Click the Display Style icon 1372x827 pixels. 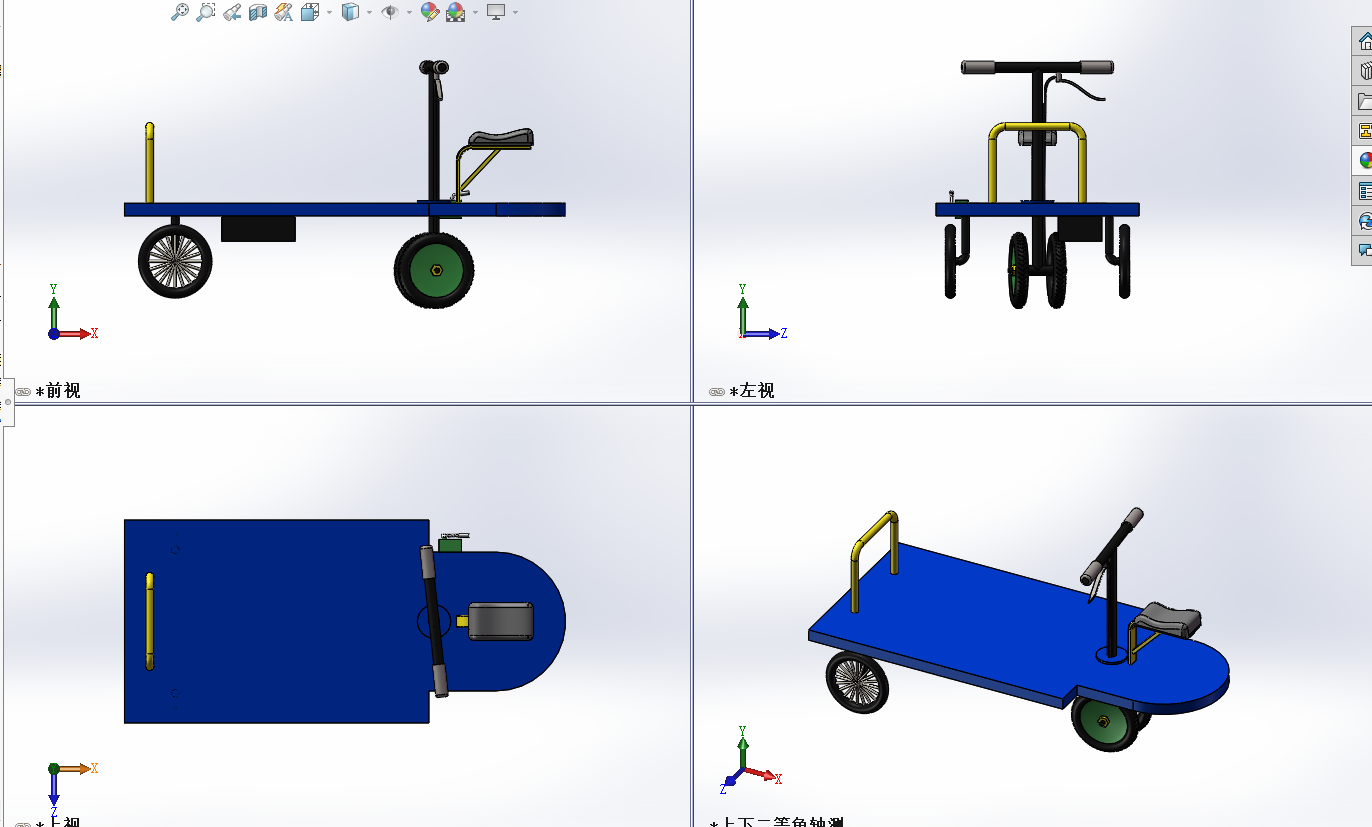pyautogui.click(x=350, y=12)
